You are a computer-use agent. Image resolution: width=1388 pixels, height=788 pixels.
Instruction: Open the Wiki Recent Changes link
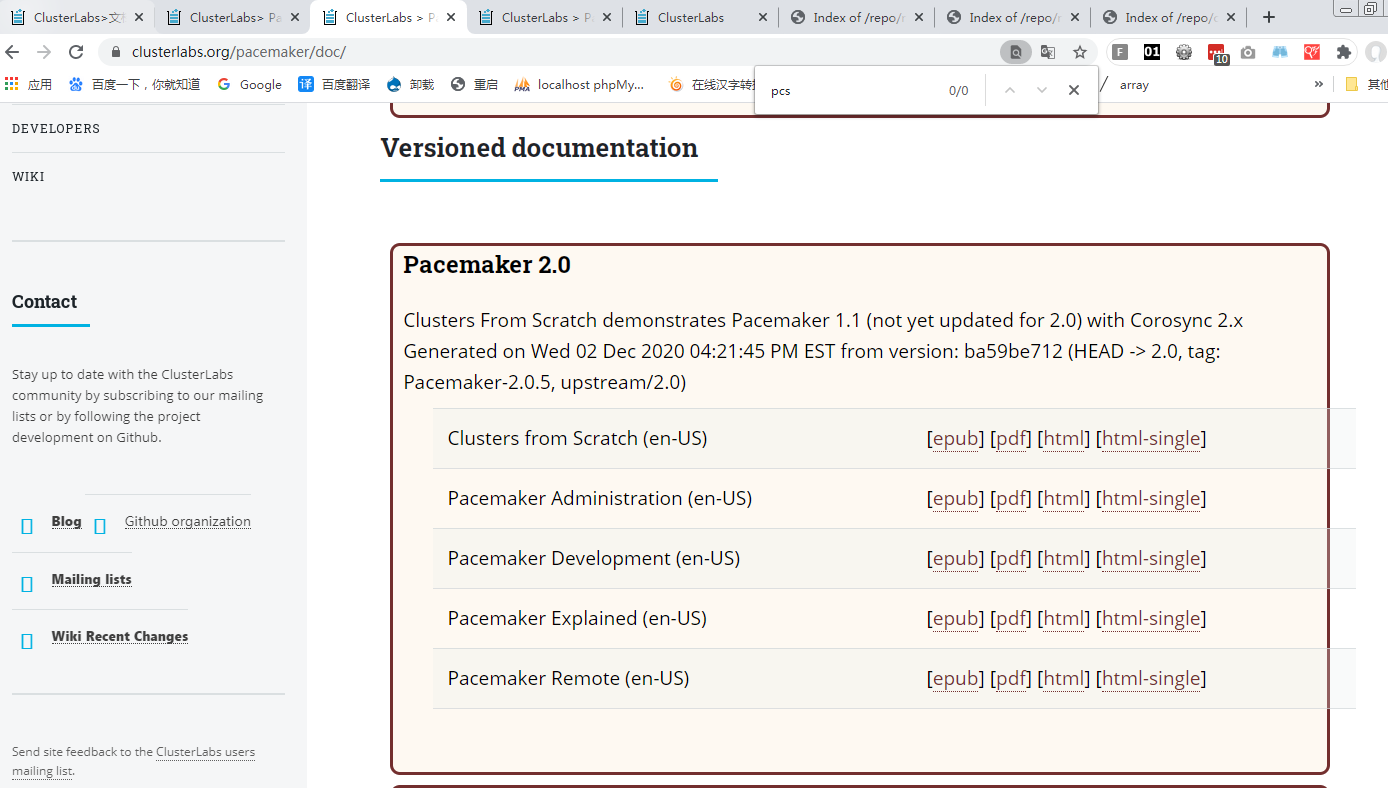(120, 636)
